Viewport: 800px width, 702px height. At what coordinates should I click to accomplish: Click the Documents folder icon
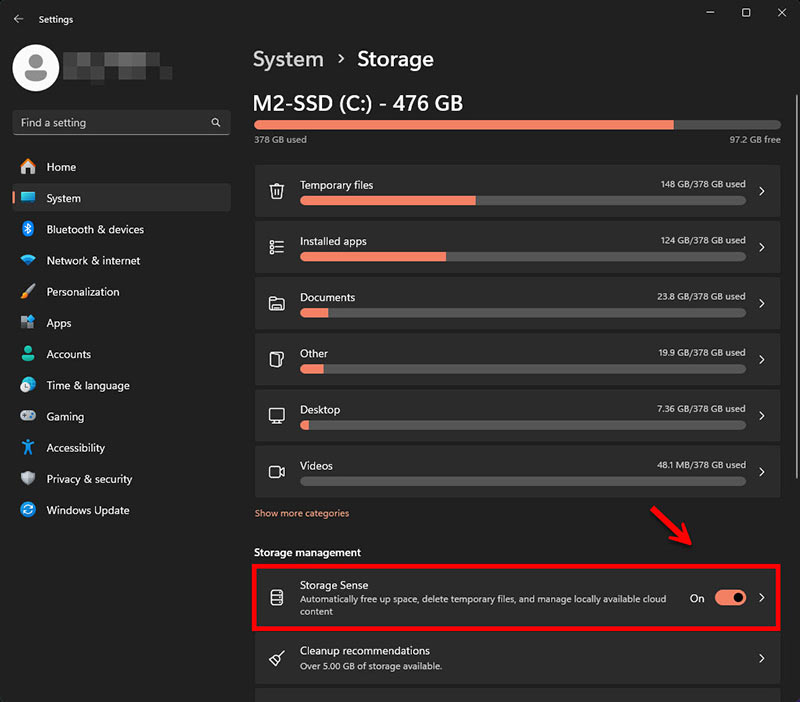[x=277, y=304]
